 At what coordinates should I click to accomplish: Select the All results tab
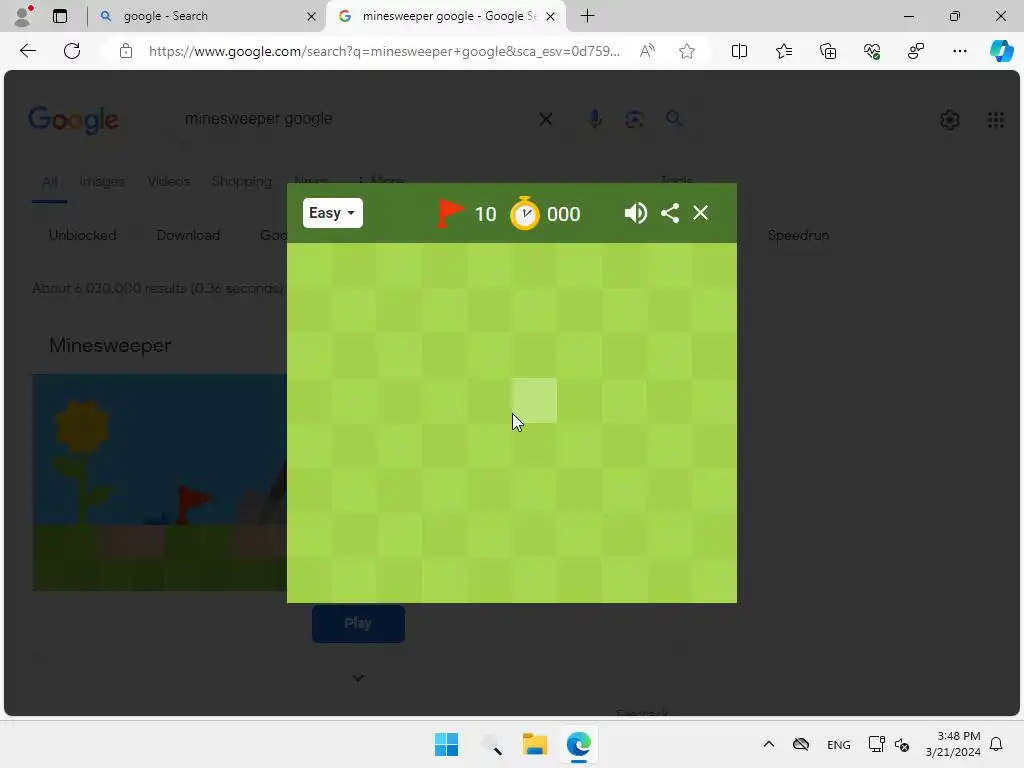point(50,182)
